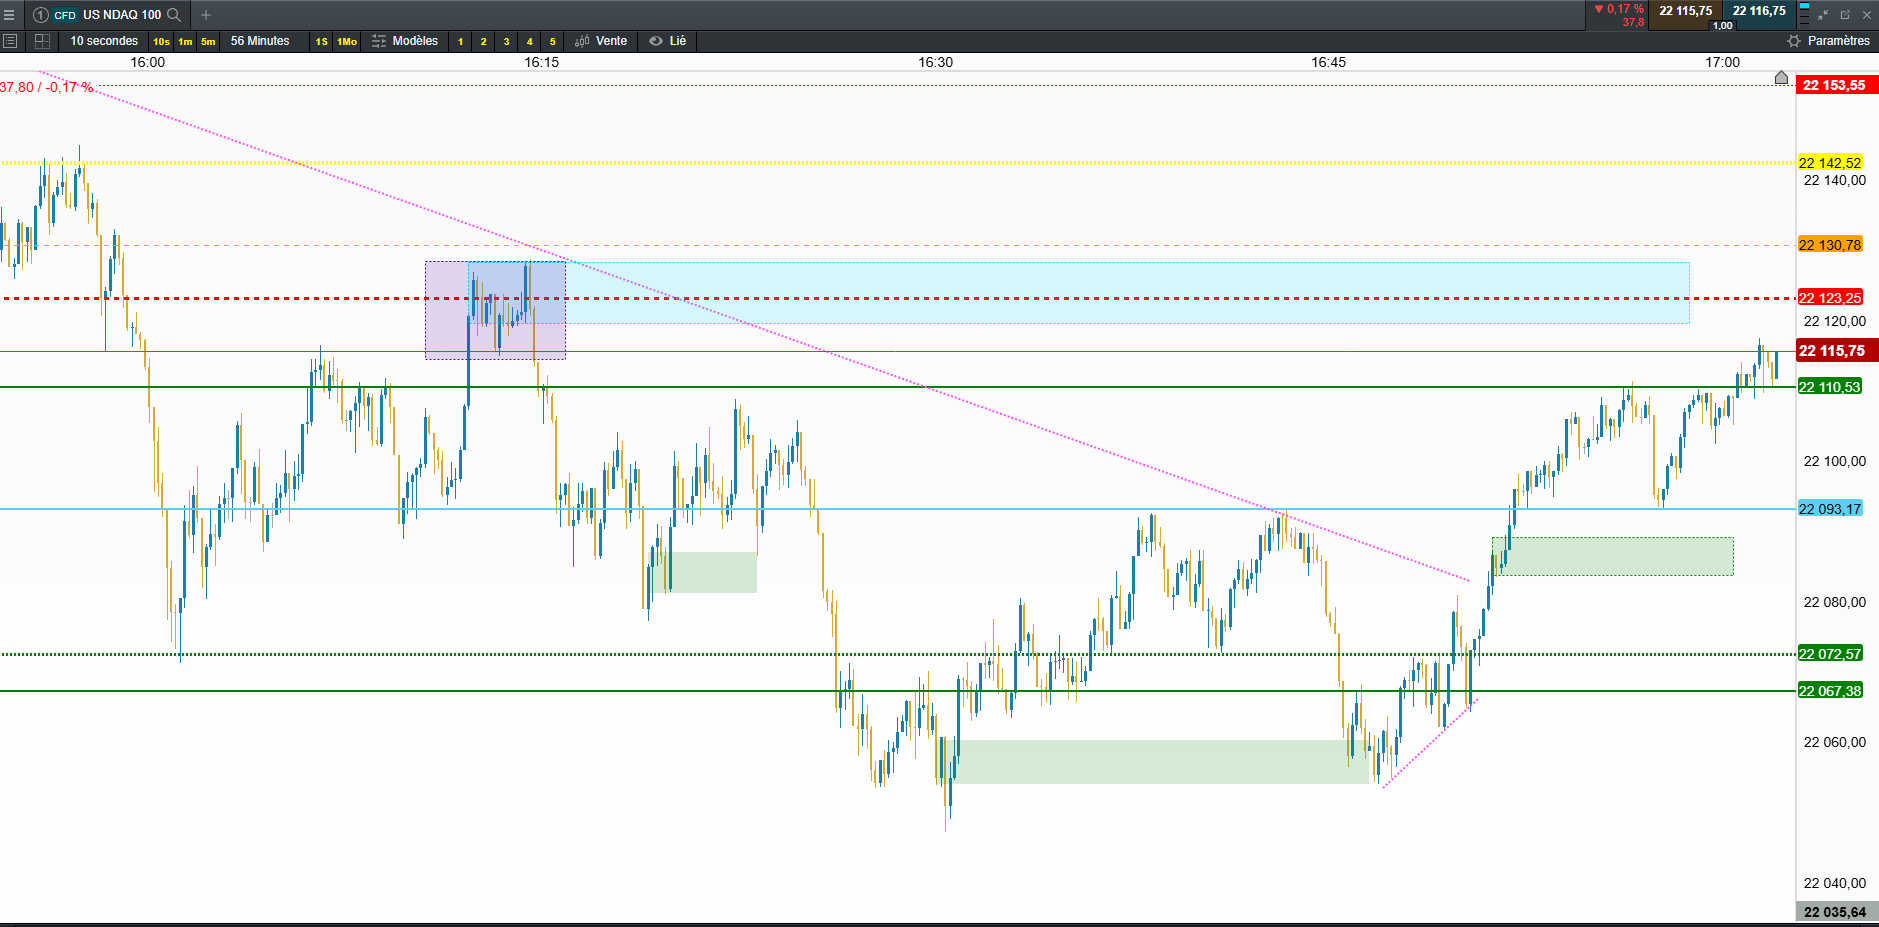Viewport: 1879px width, 927px height.
Task: Select the US NDAQ 100 chart tab
Action: [122, 15]
